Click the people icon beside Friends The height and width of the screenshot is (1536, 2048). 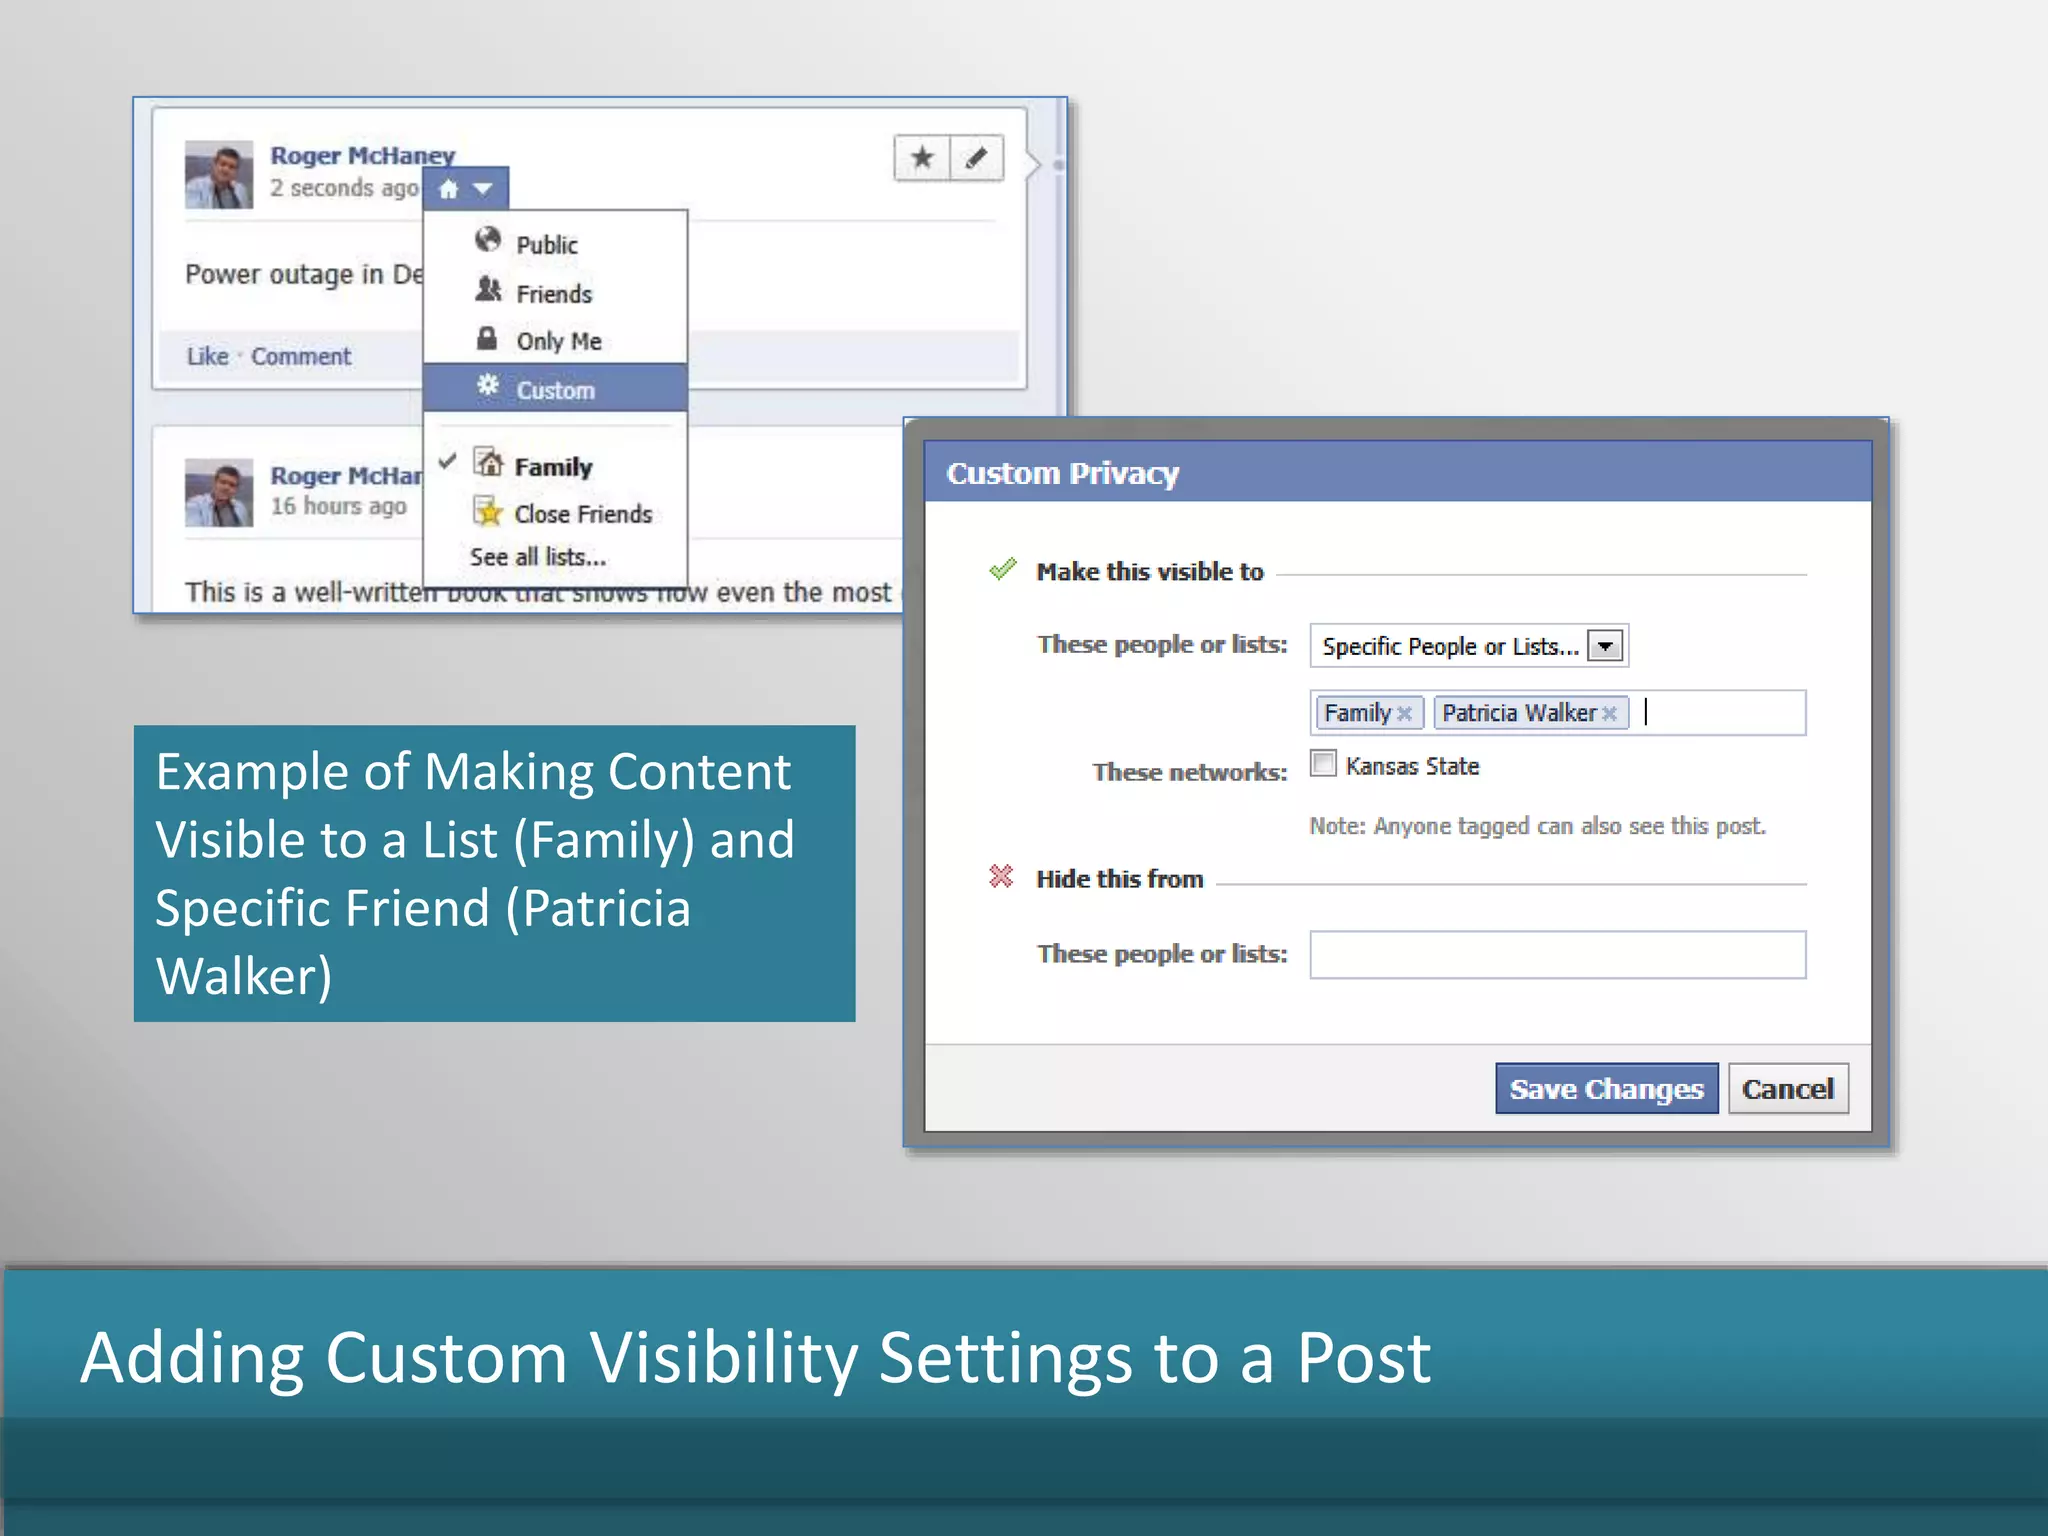488,290
